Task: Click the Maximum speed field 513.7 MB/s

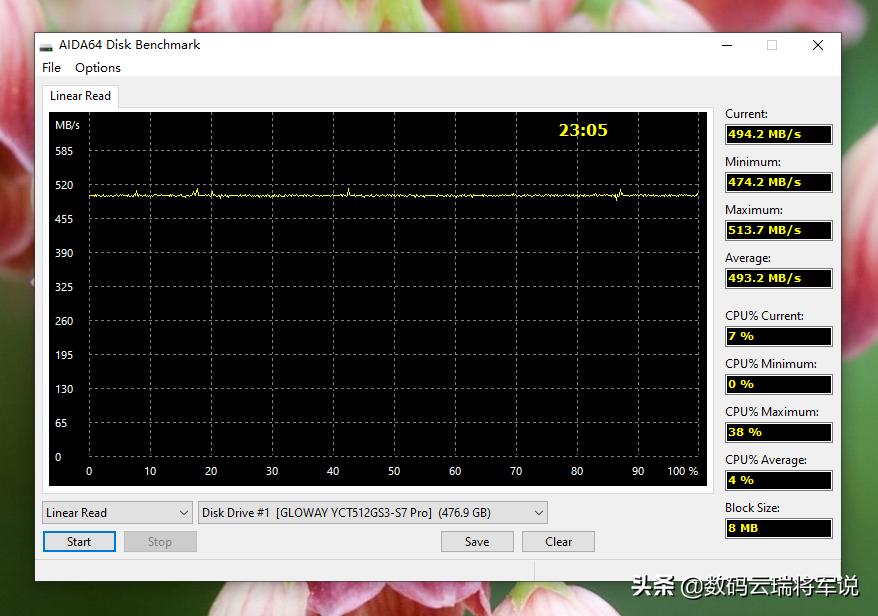Action: pos(778,230)
